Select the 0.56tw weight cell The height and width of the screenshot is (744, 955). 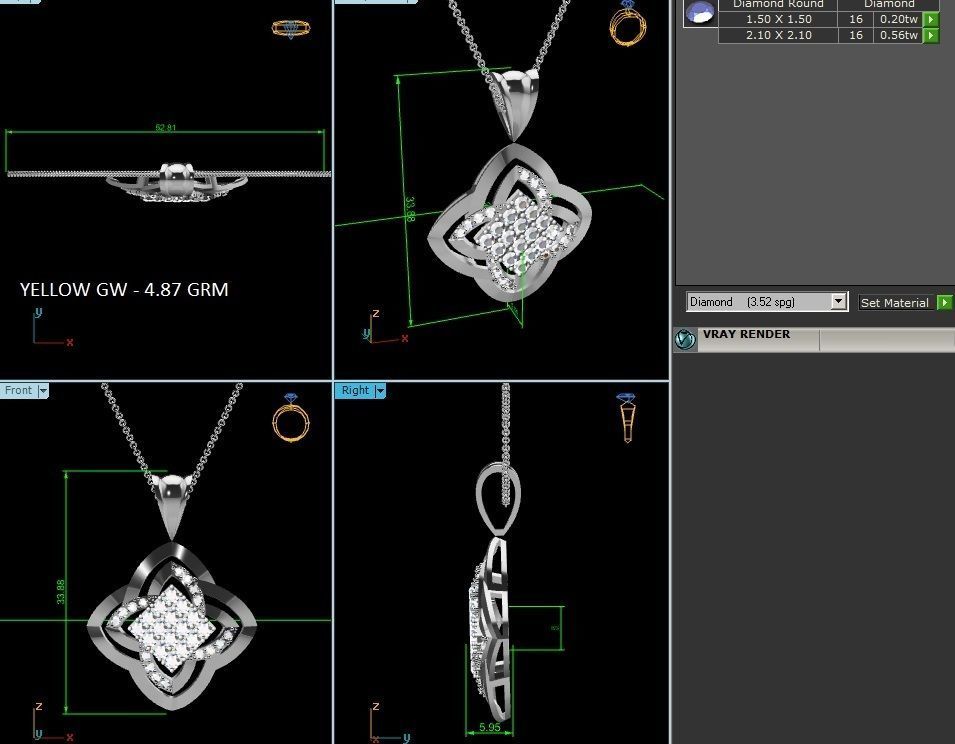tap(898, 35)
